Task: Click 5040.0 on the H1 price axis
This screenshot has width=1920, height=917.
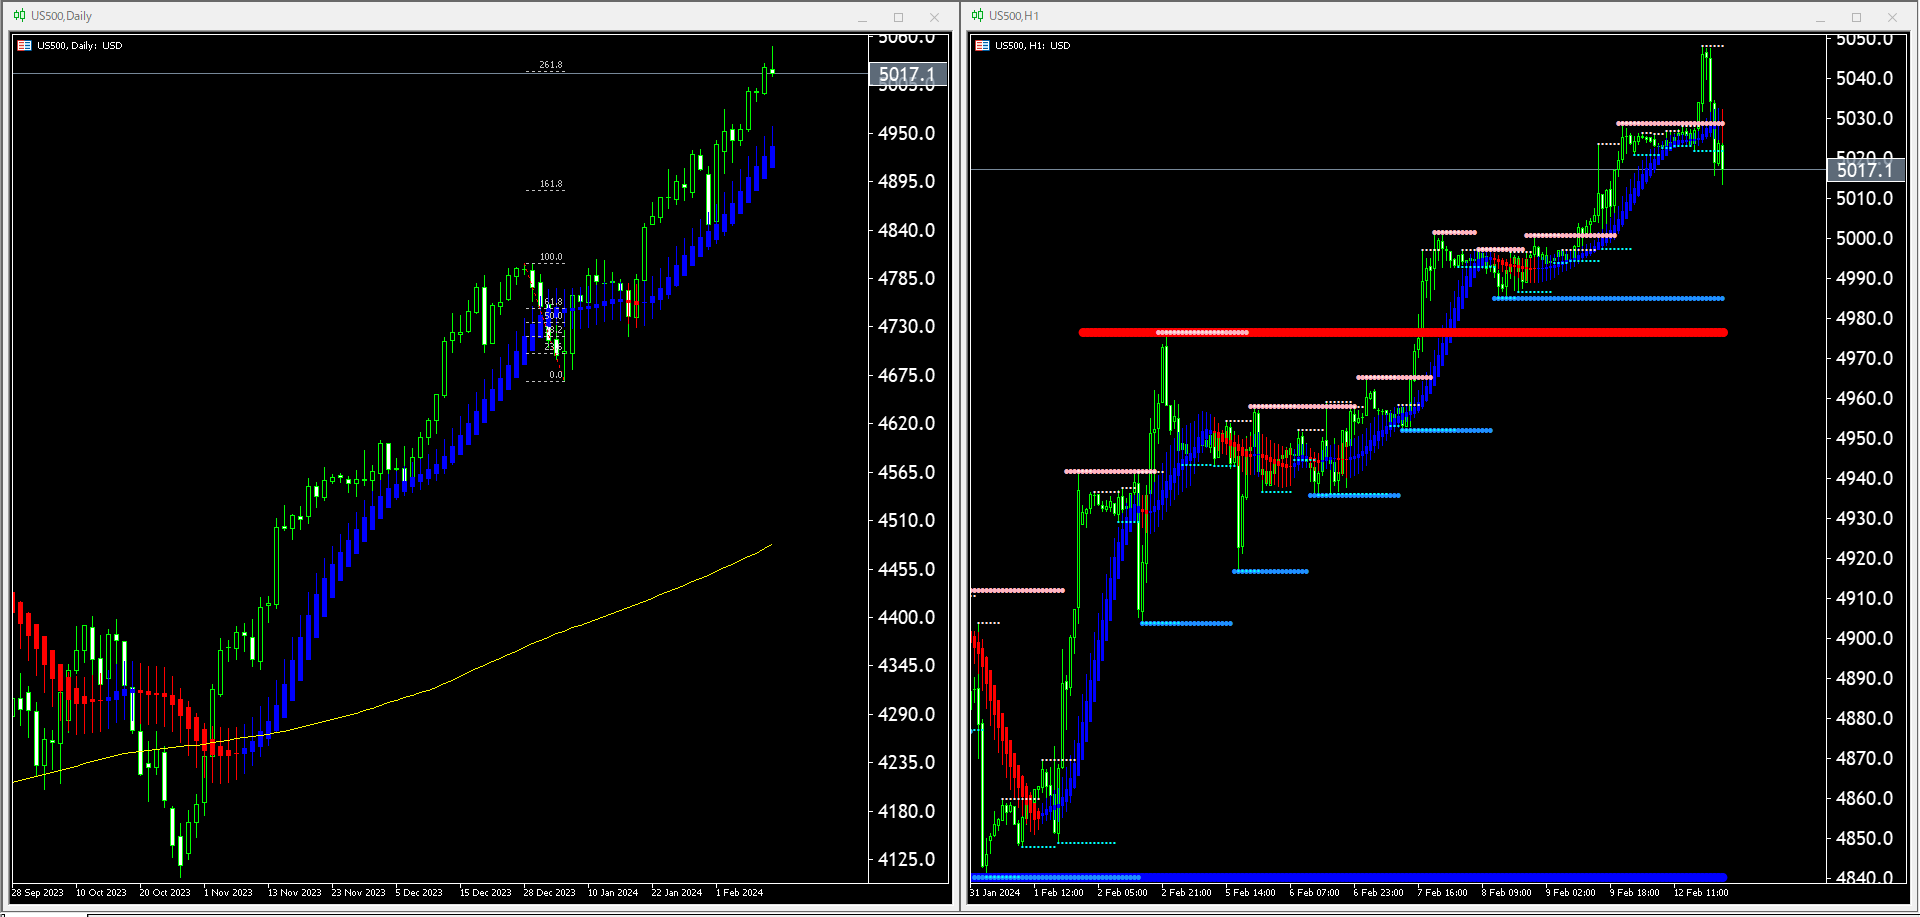Action: [x=1864, y=78]
